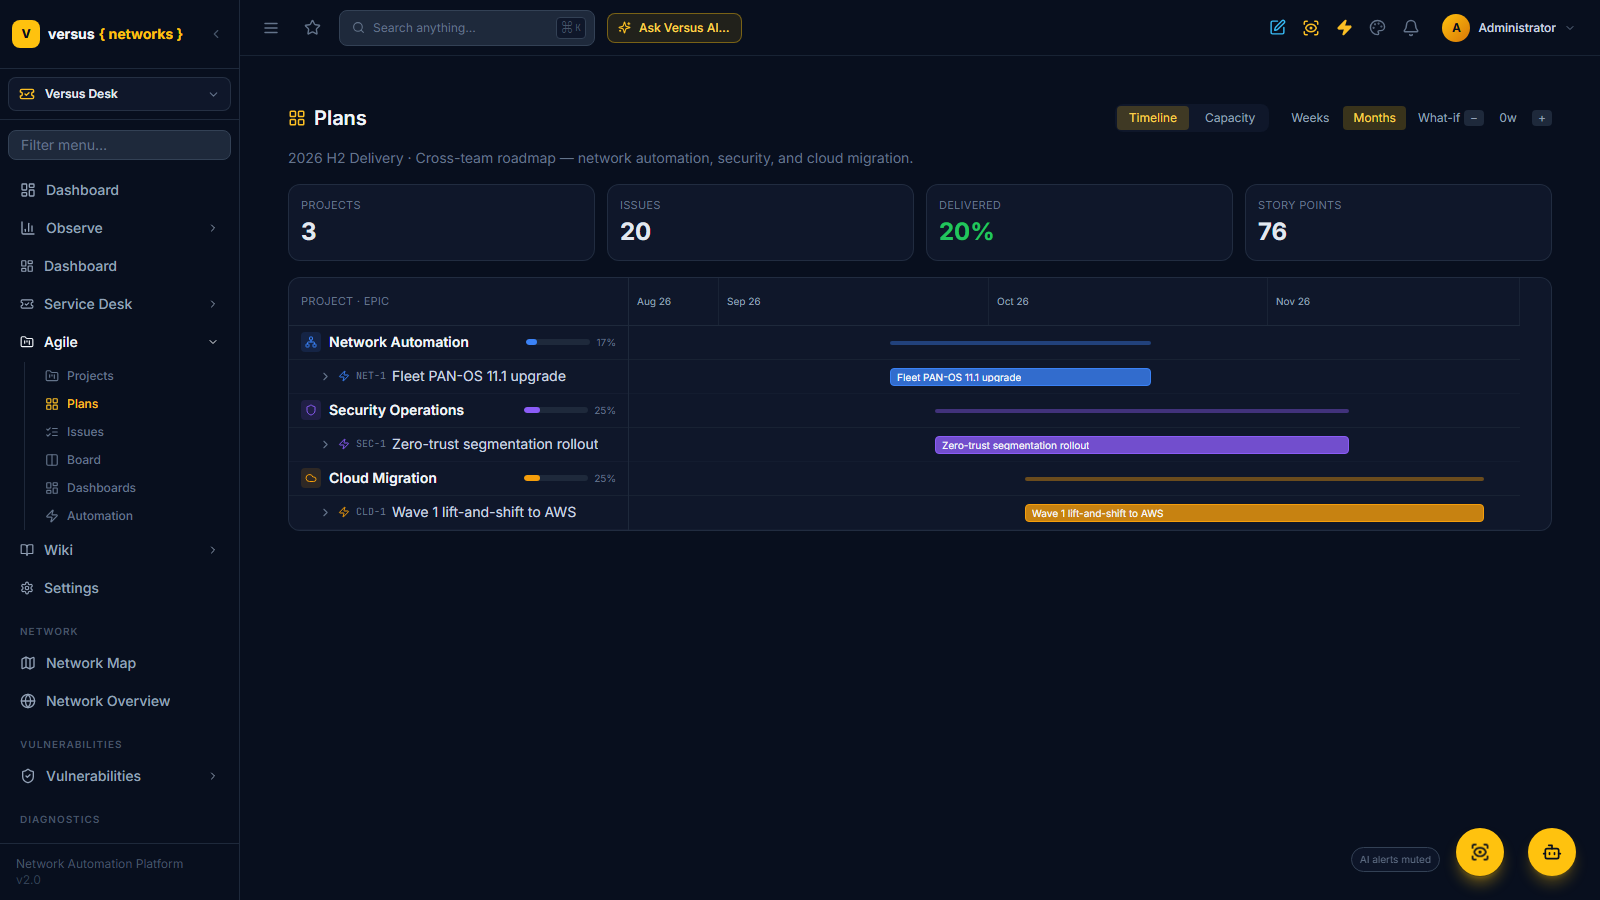The image size is (1600, 900).
Task: Click the lightning bolt quick actions icon
Action: point(1344,28)
